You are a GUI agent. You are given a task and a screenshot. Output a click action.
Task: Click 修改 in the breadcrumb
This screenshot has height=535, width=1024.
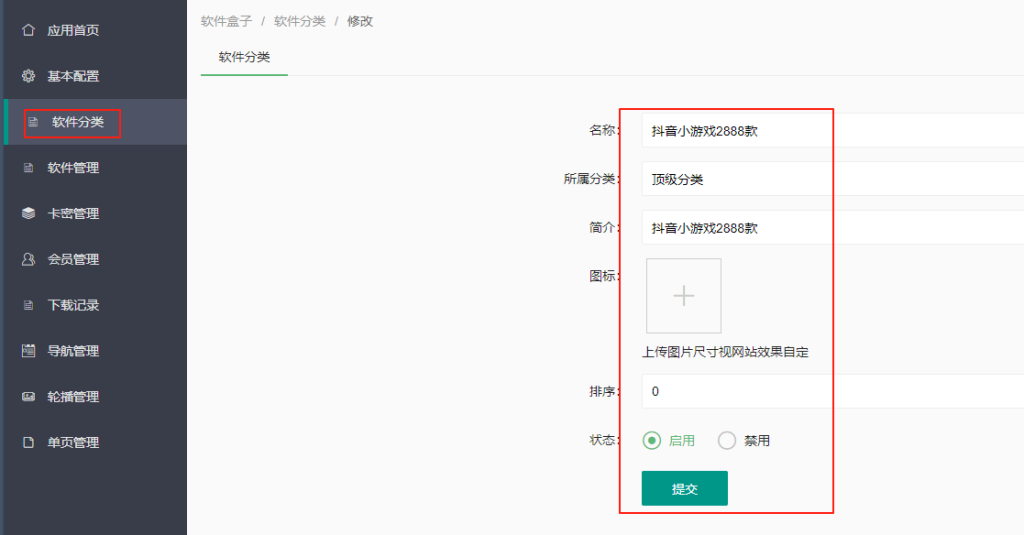360,22
